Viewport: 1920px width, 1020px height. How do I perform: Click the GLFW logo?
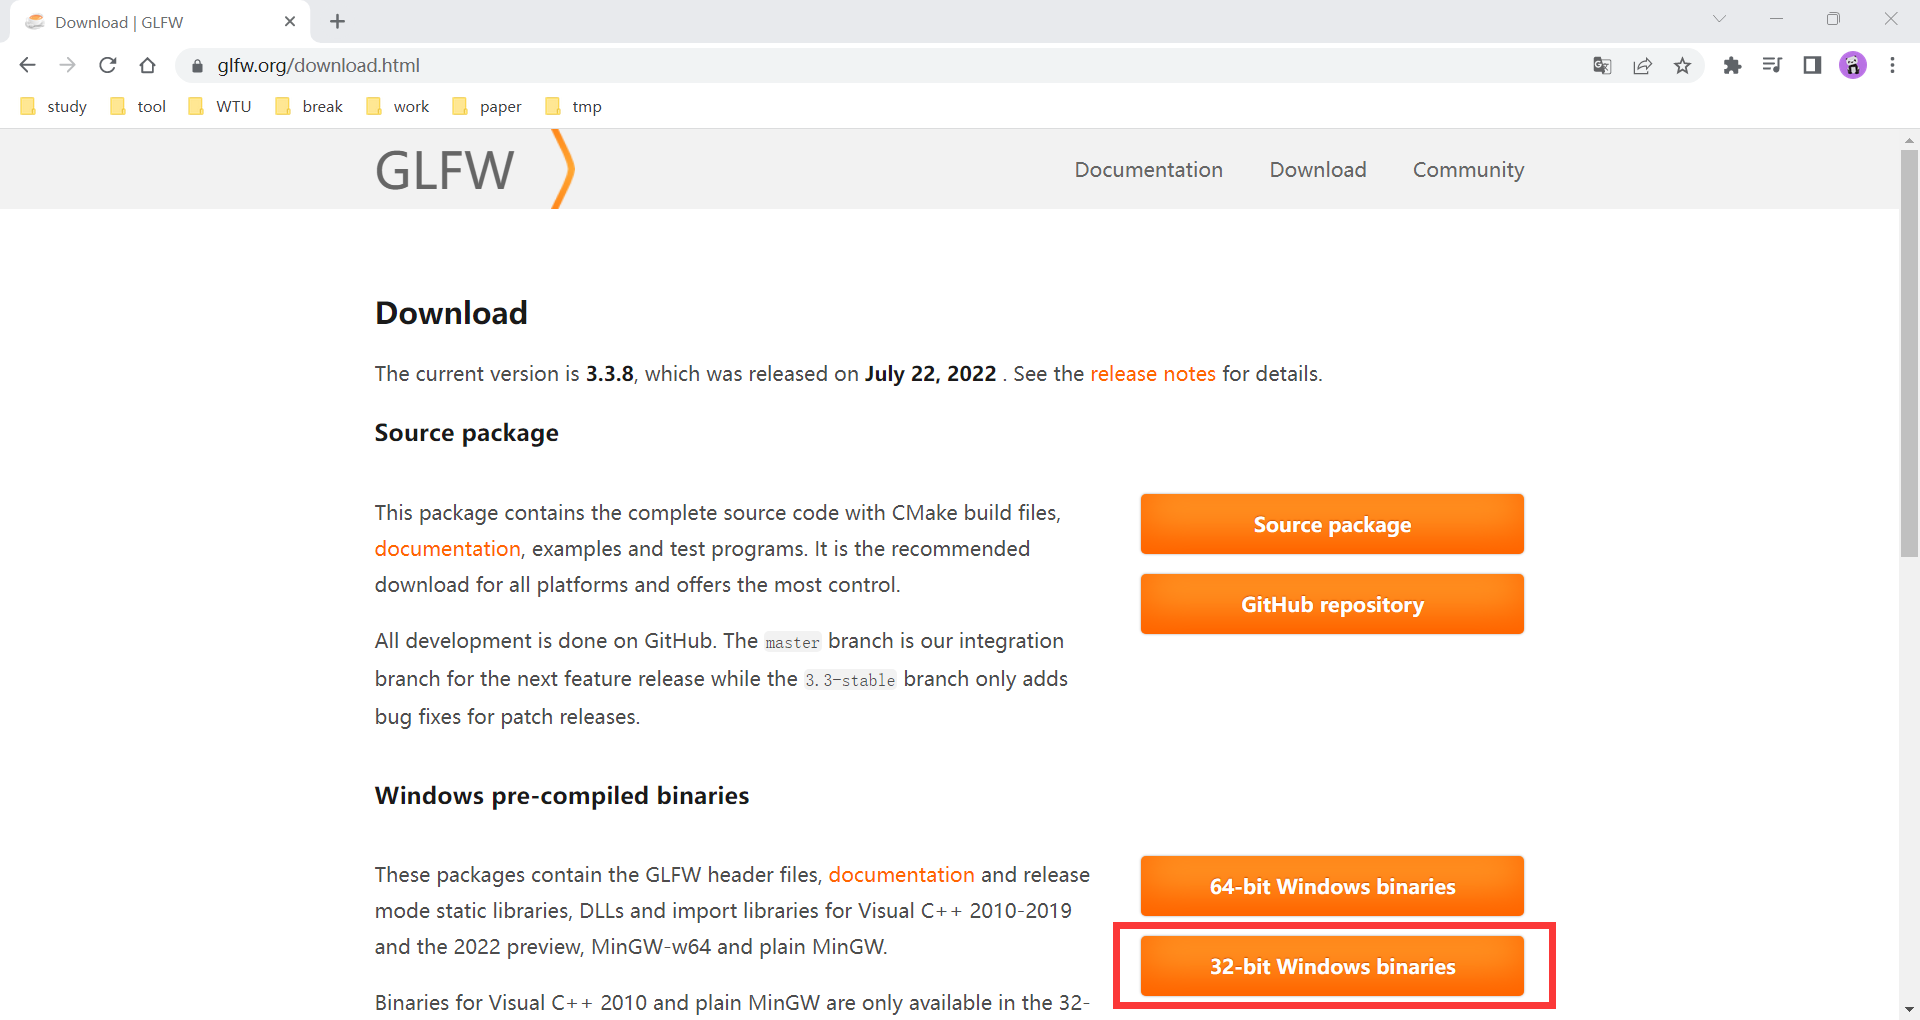point(475,170)
